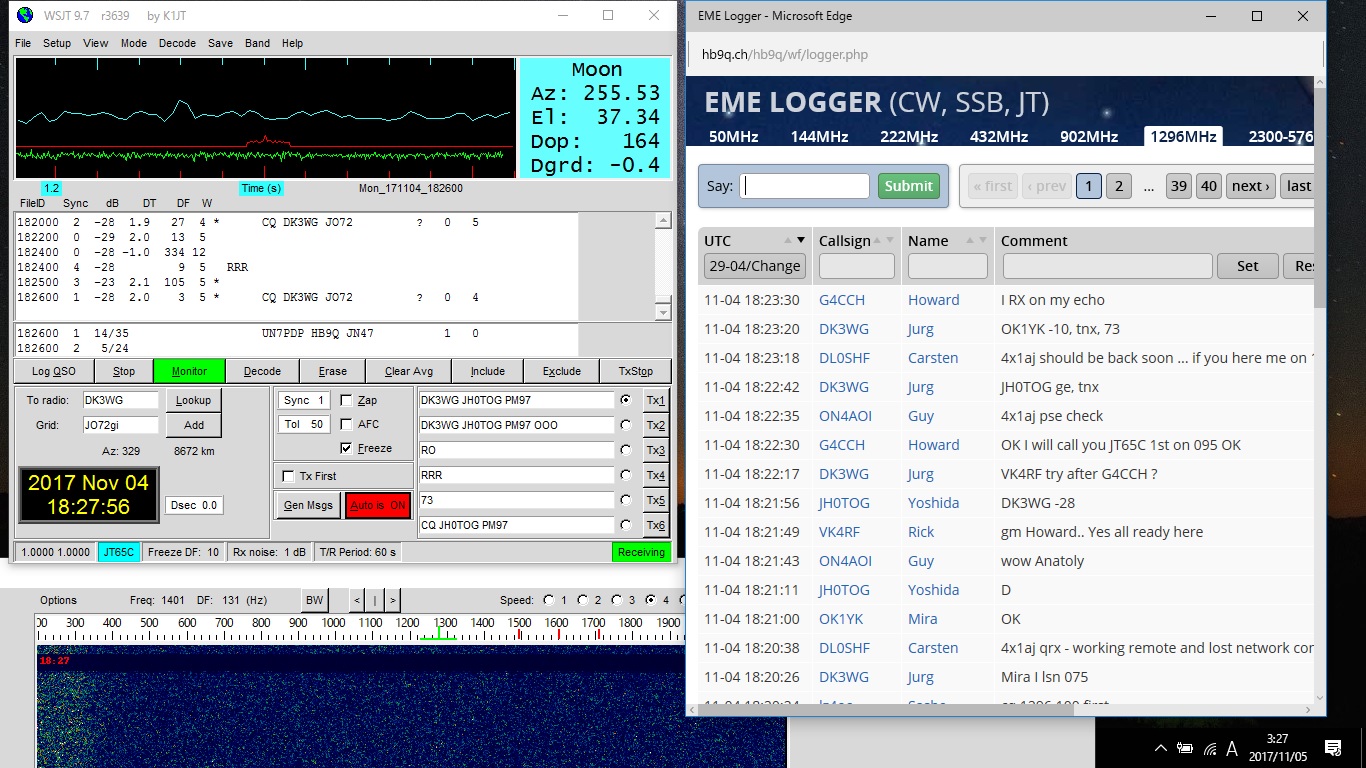Screen dimensions: 1366x768
Task: Select the Tx2 message radio button
Action: click(x=626, y=425)
